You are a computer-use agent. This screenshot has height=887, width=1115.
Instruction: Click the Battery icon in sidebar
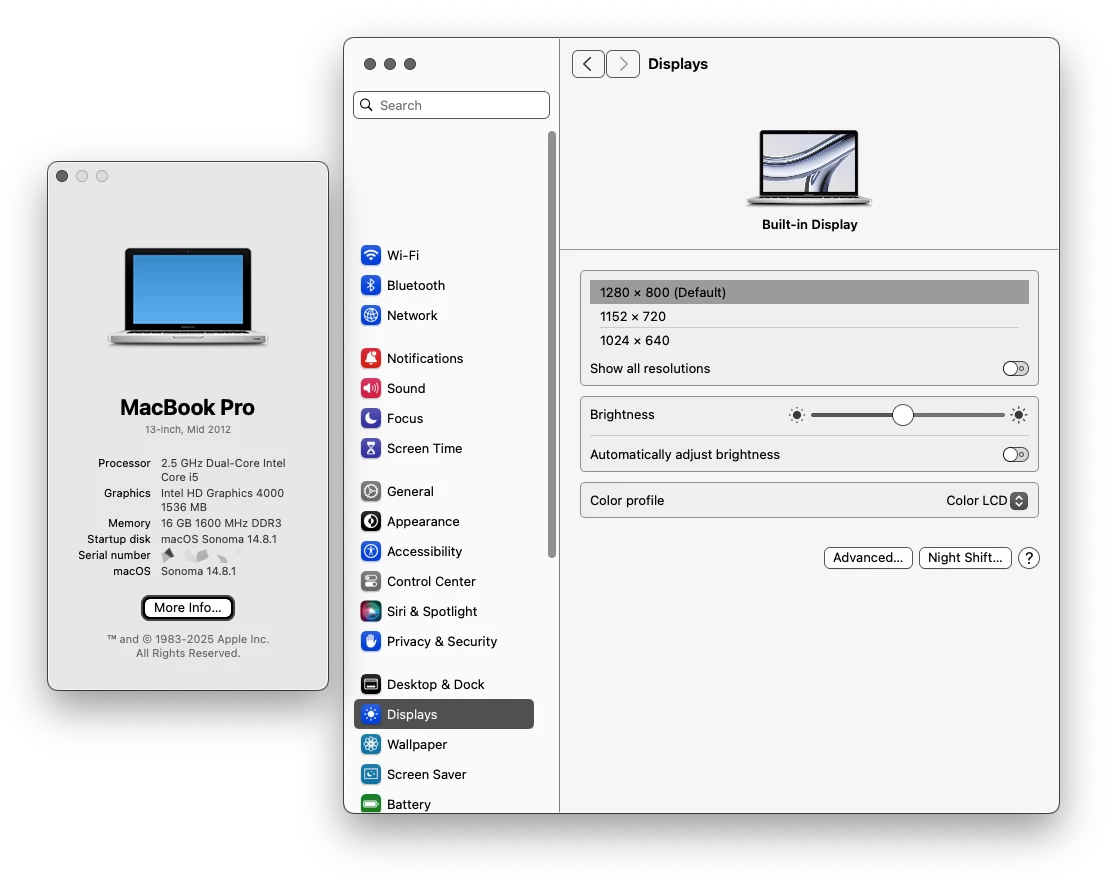370,803
